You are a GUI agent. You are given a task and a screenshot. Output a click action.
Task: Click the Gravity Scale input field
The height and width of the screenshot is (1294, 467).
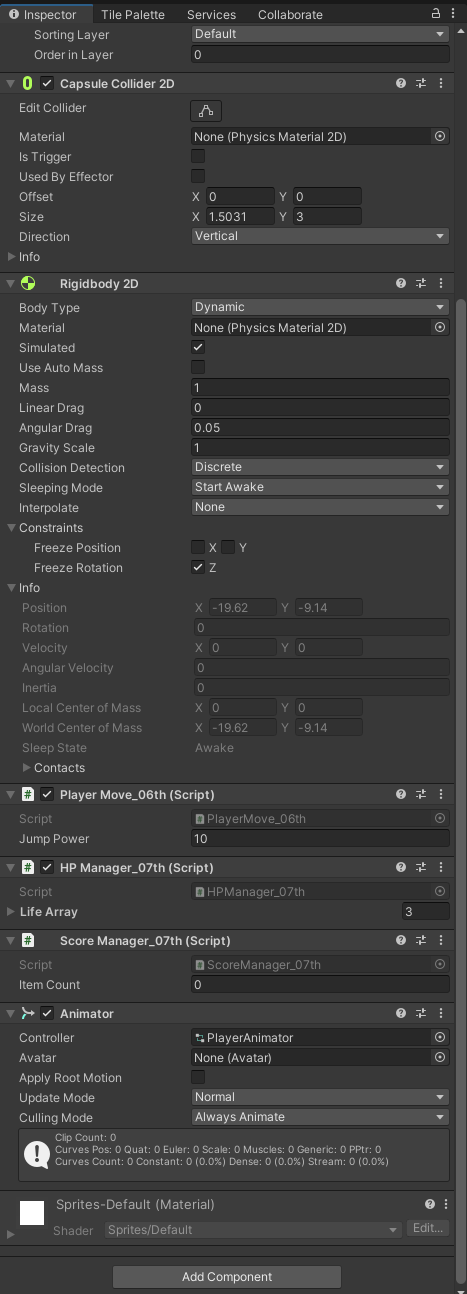(320, 447)
